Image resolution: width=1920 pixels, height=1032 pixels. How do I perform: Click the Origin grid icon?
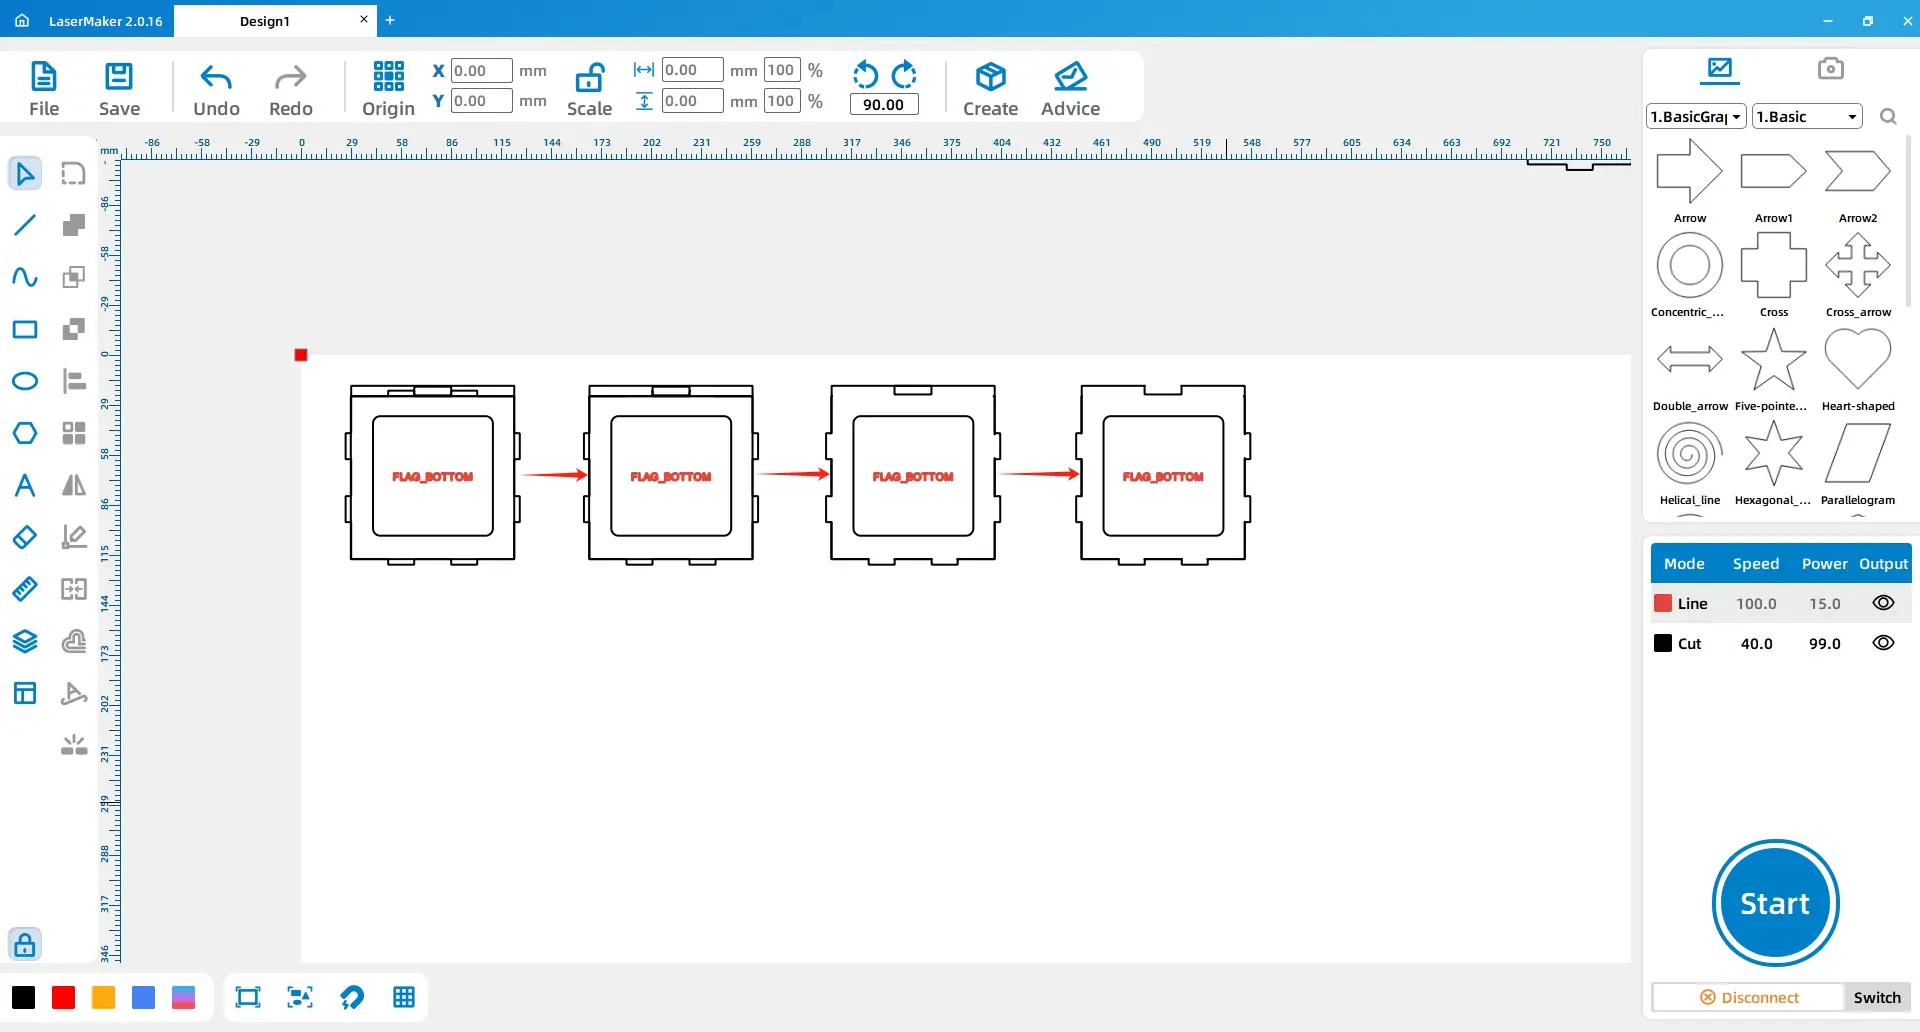coord(388,76)
